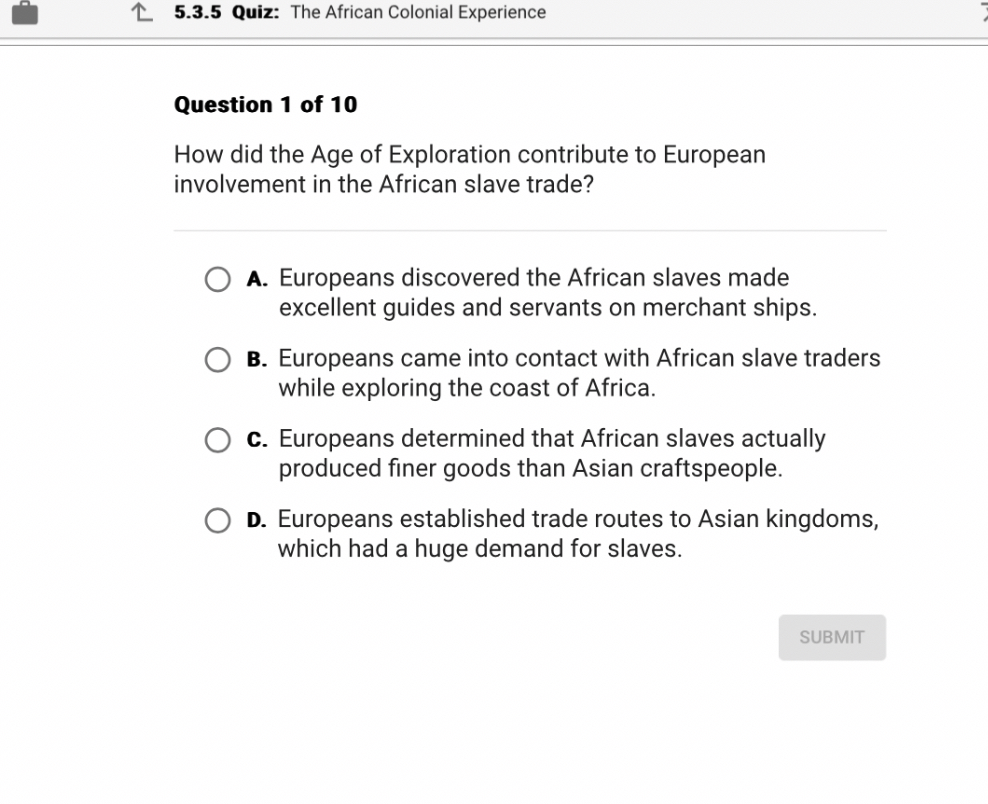988x804 pixels.
Task: Open the briefcase icon in the header
Action: pyautogui.click(x=25, y=13)
